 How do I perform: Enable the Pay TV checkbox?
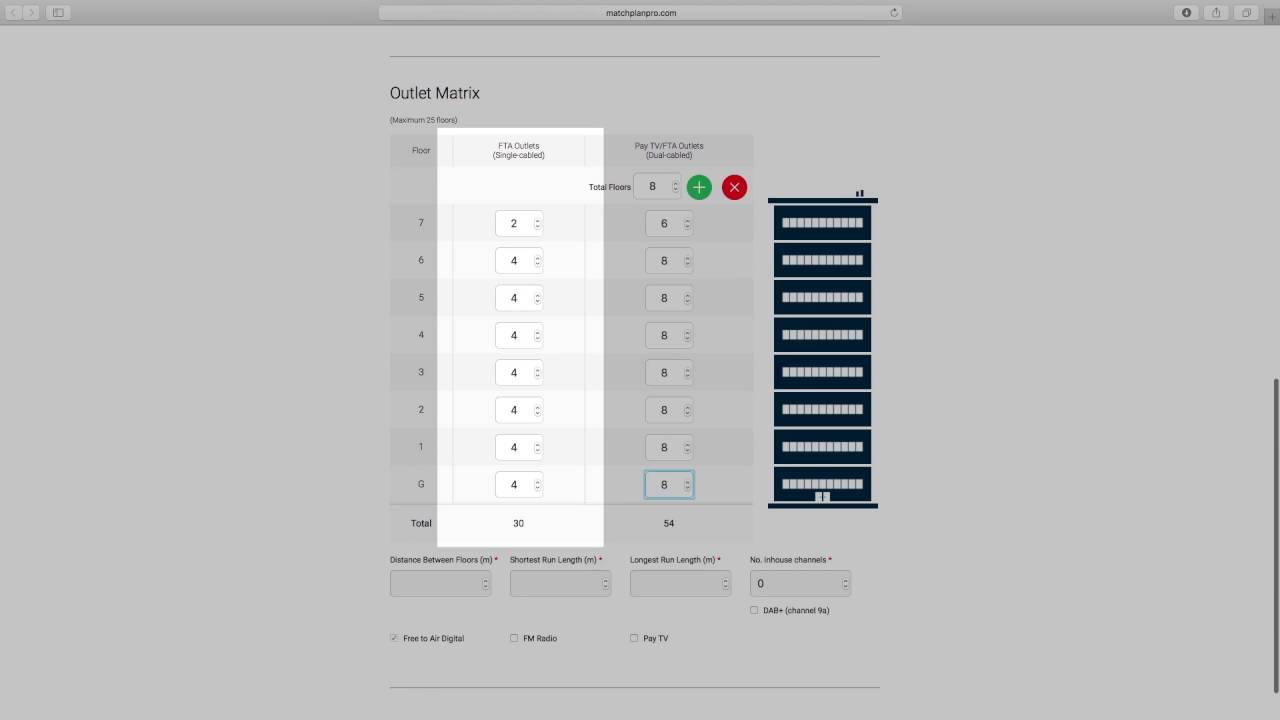(633, 637)
